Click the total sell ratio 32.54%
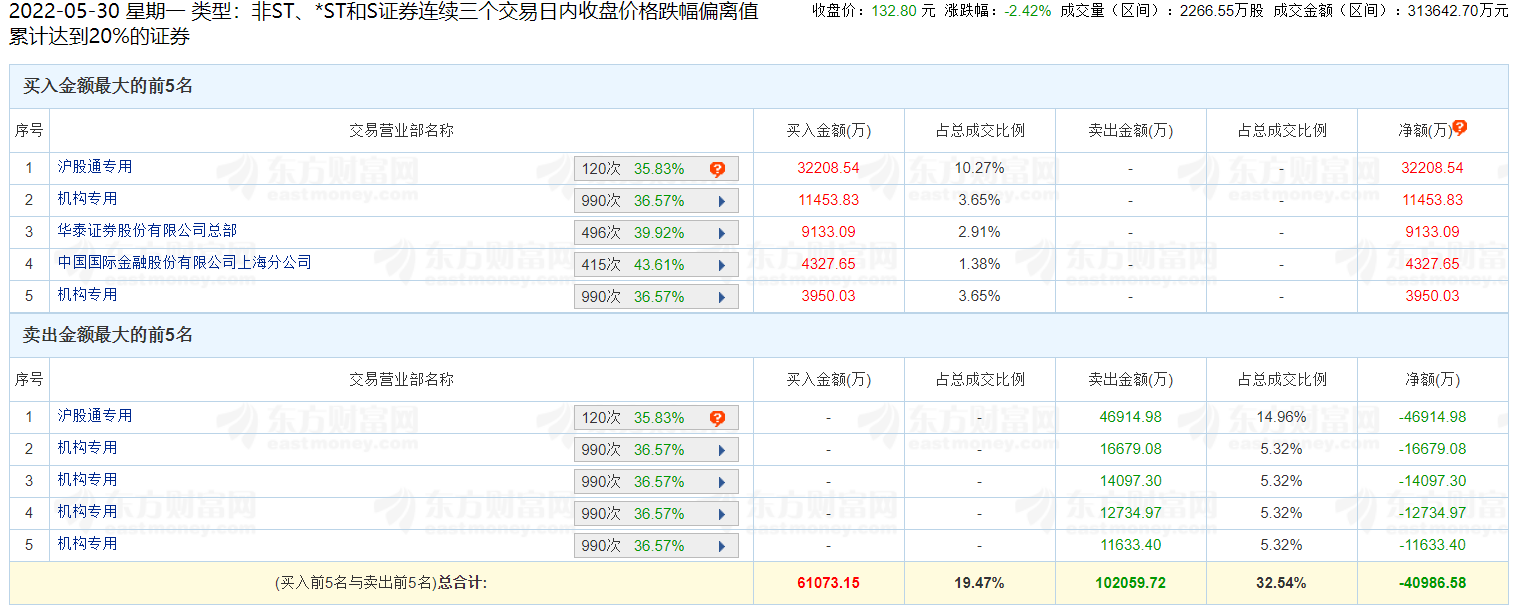The image size is (1517, 610). coord(1281,582)
